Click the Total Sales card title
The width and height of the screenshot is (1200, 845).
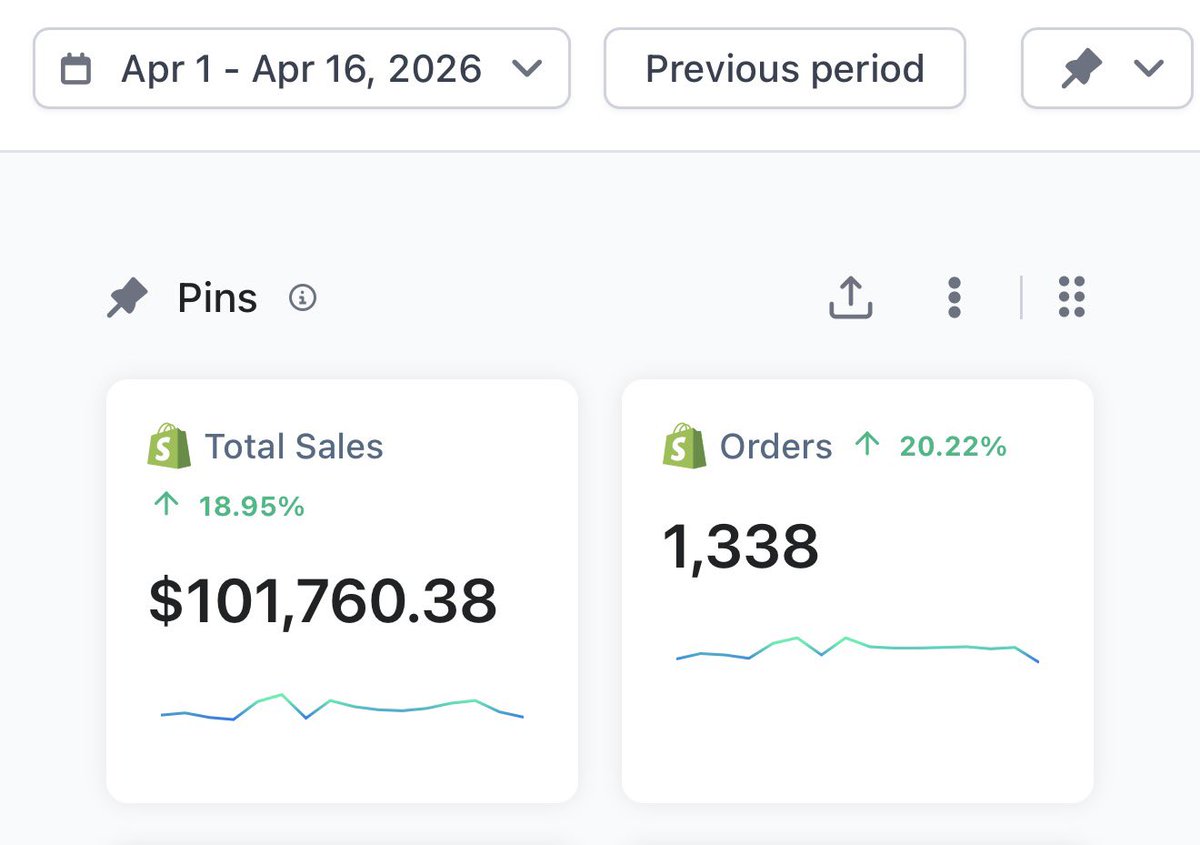(x=294, y=446)
